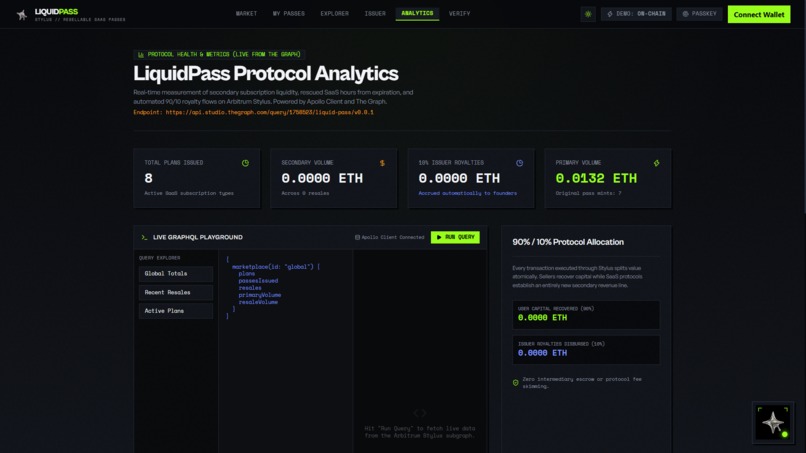Click the clock icon on Total Plans Issued card
806x453 pixels.
(245, 163)
